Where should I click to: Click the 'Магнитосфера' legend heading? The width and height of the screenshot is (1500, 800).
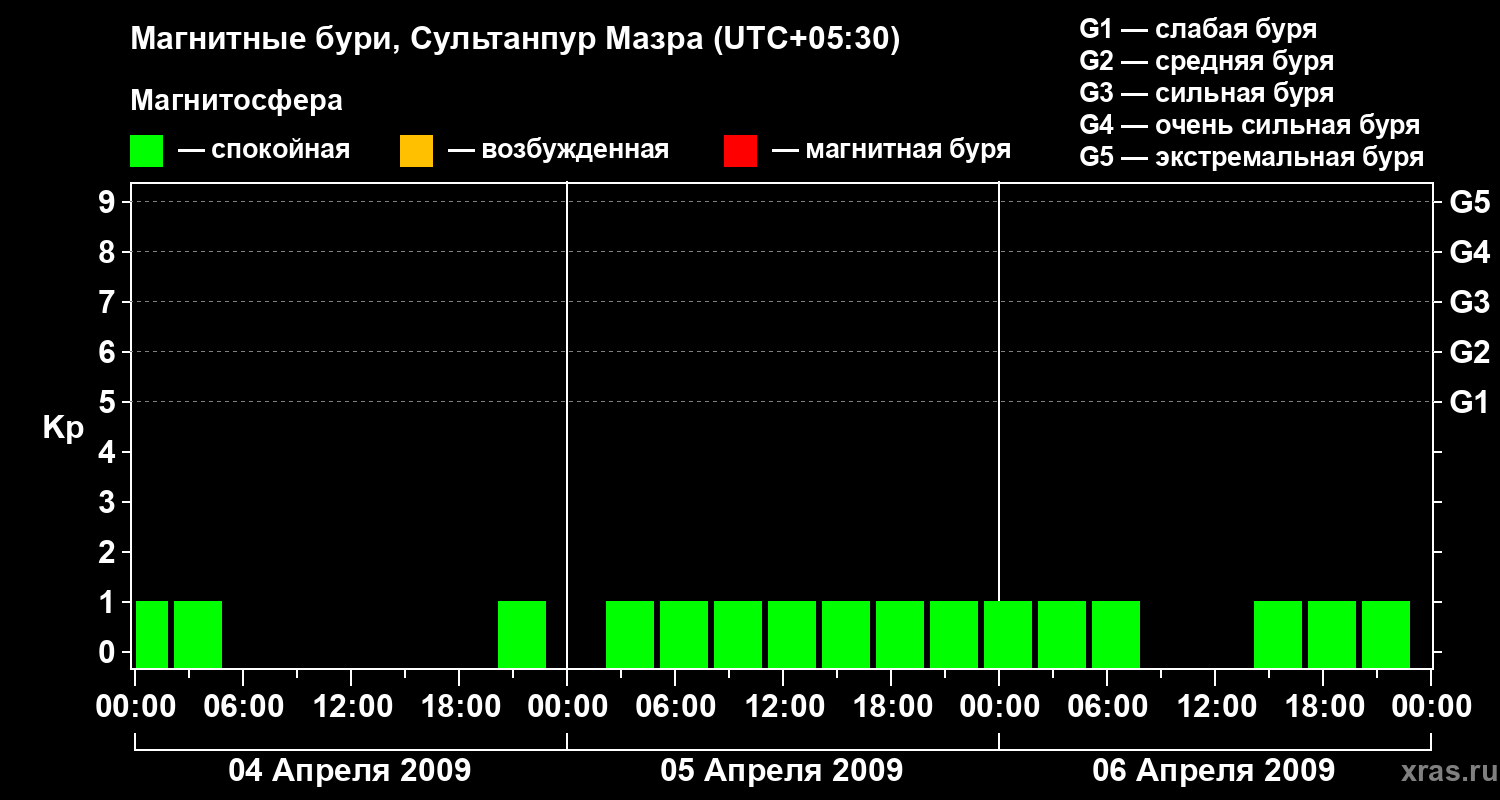click(237, 101)
